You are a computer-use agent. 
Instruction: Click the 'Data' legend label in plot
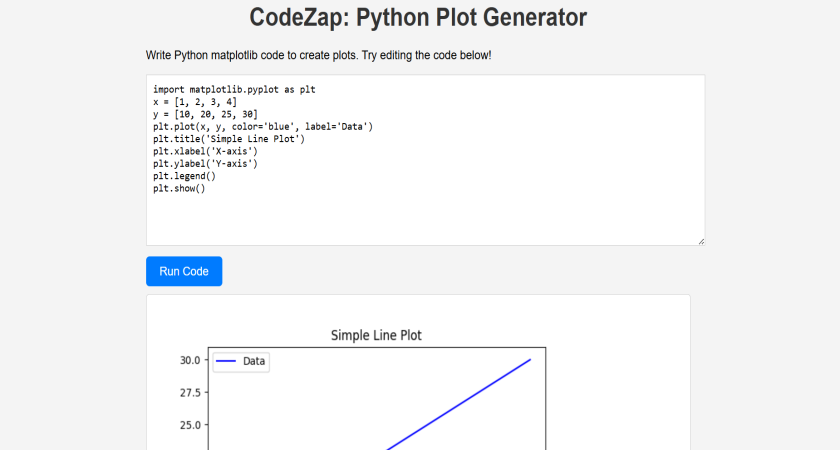[254, 361]
